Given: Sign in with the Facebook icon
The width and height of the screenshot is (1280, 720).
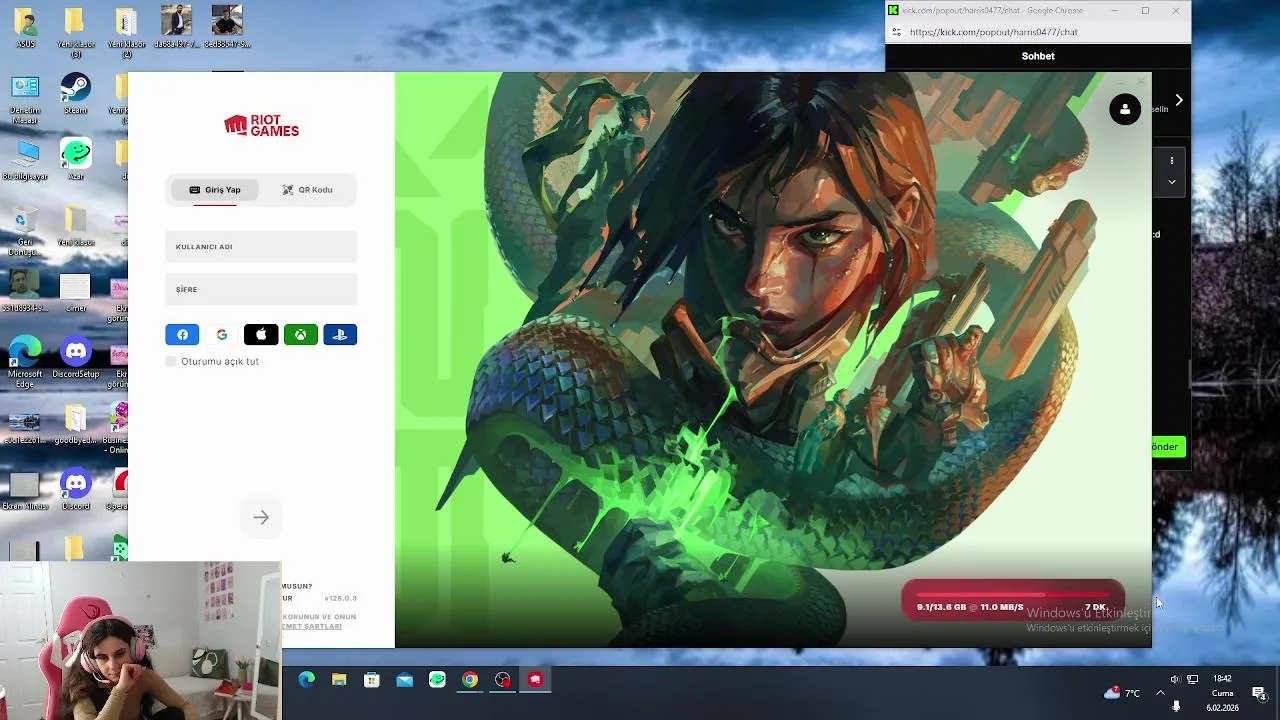Looking at the screenshot, I should pos(182,335).
